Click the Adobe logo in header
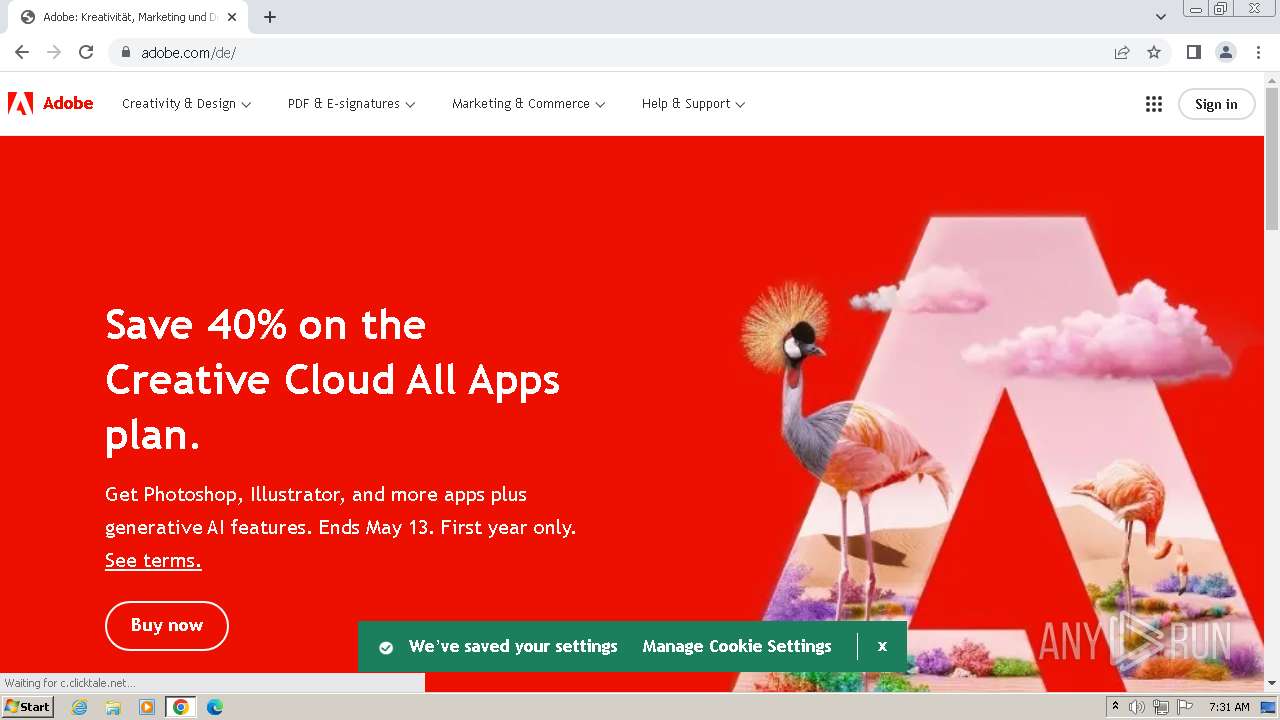Viewport: 1280px width, 720px height. pos(51,103)
